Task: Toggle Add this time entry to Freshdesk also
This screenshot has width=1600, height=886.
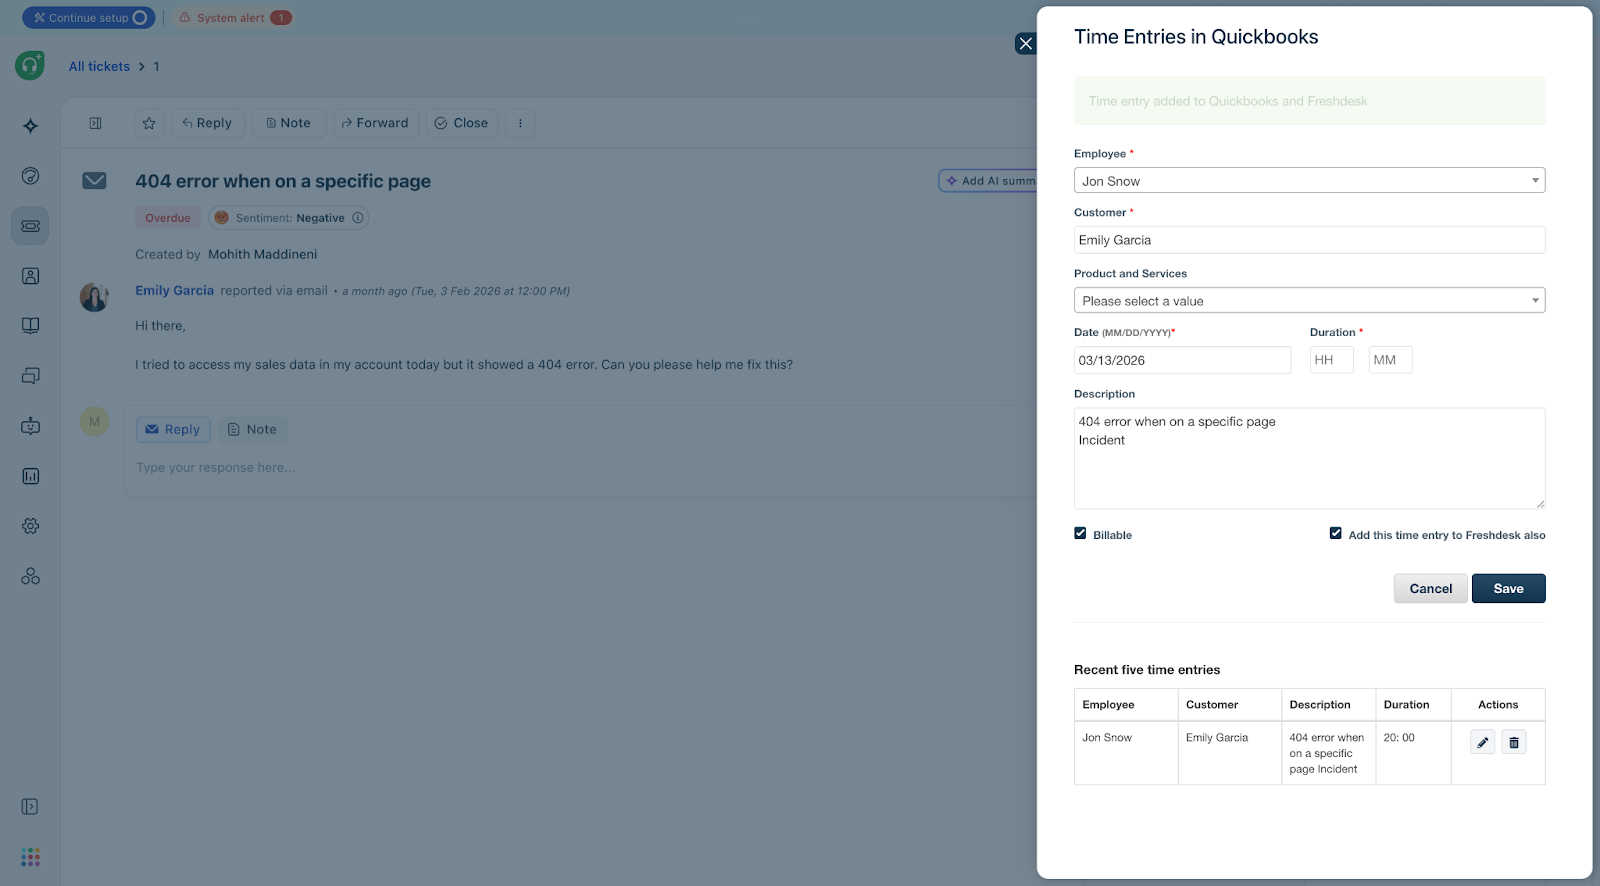Action: (x=1335, y=534)
